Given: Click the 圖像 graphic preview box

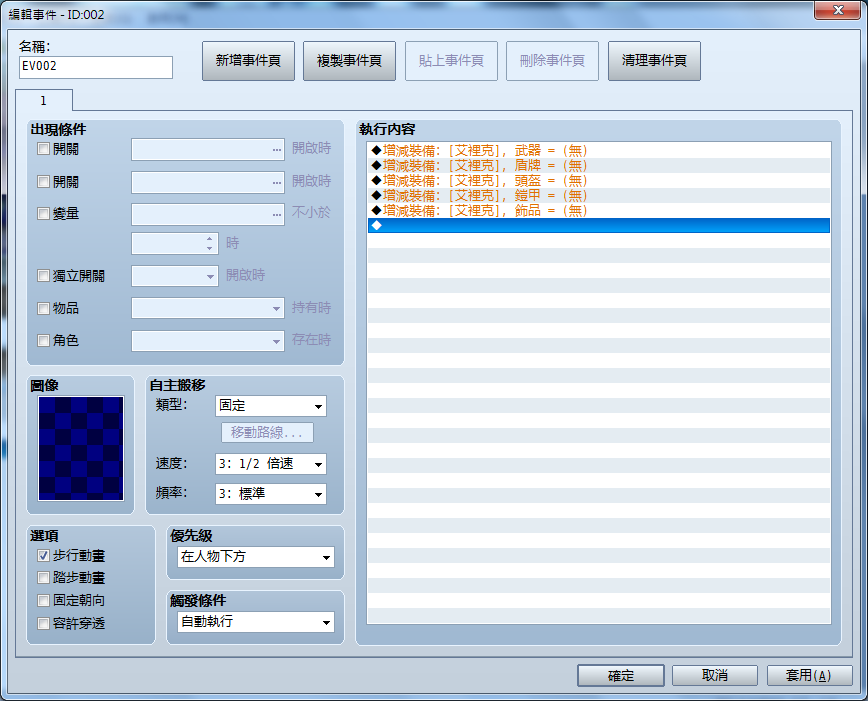Looking at the screenshot, I should [81, 449].
